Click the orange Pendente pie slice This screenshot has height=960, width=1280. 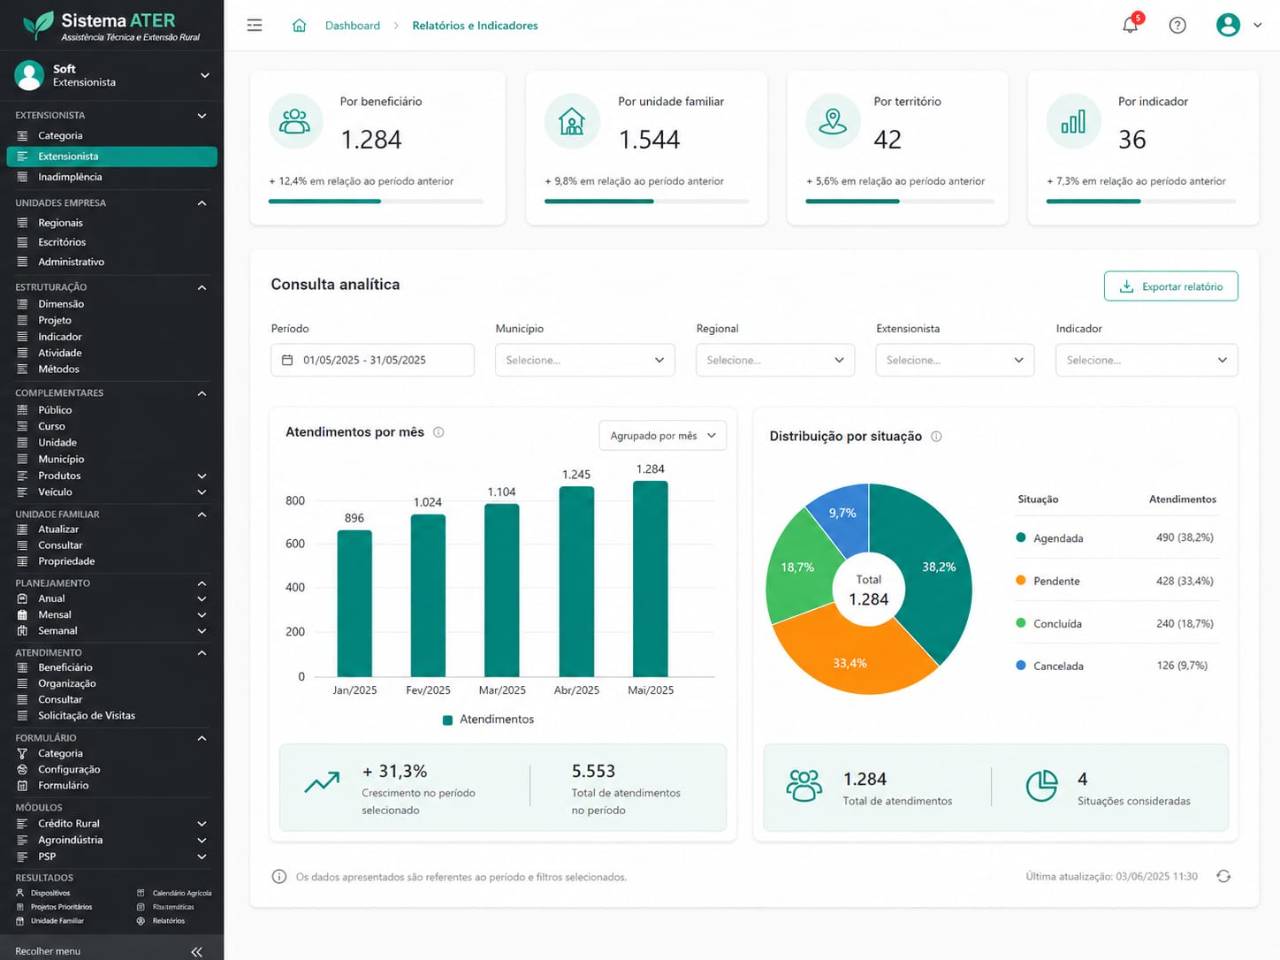845,655
